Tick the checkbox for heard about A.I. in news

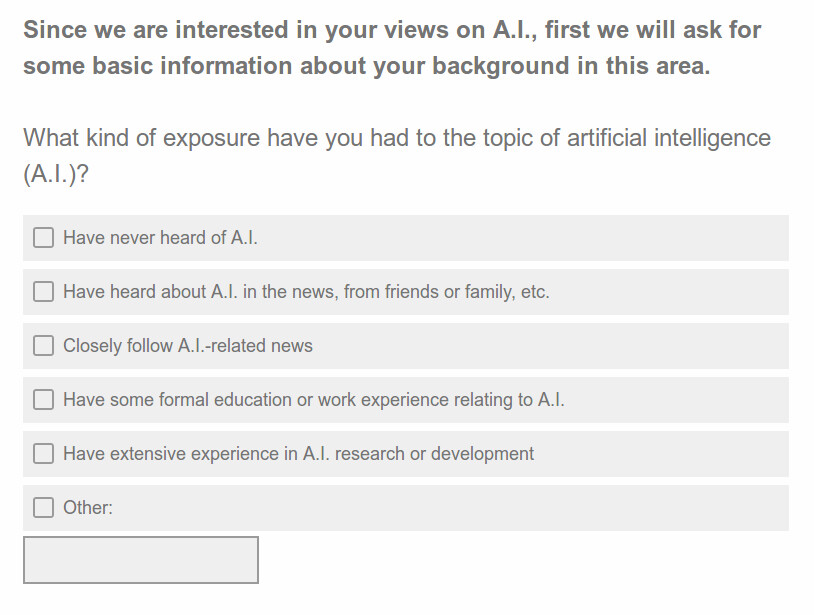coord(43,292)
